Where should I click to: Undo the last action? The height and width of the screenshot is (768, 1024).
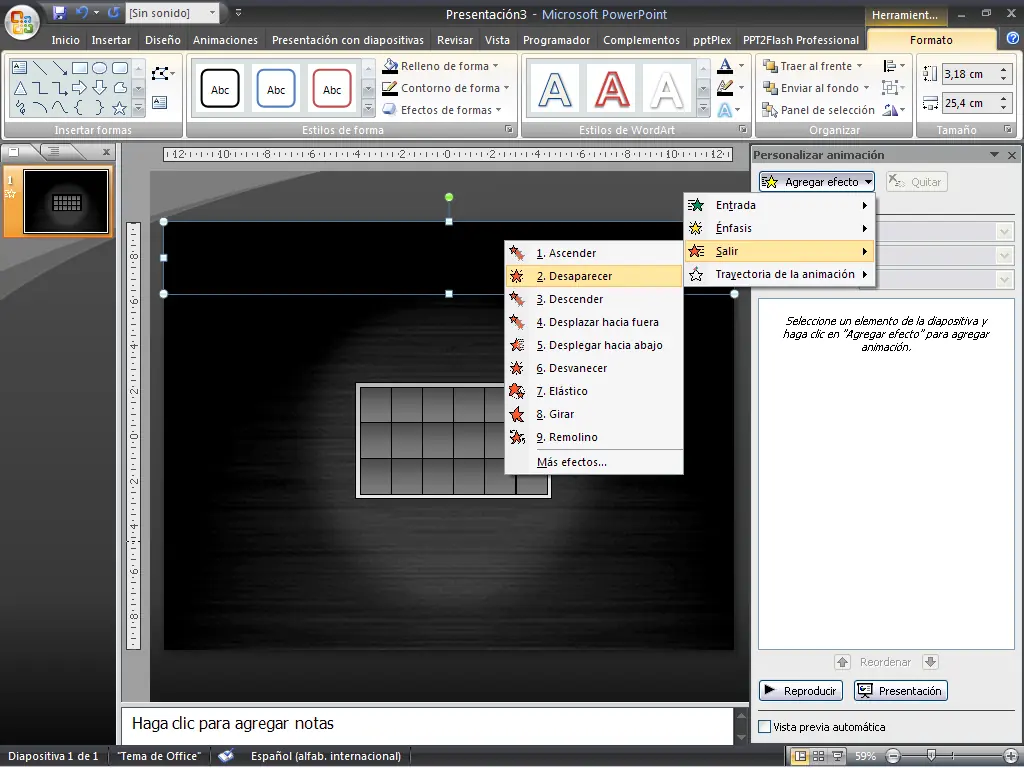(x=82, y=12)
